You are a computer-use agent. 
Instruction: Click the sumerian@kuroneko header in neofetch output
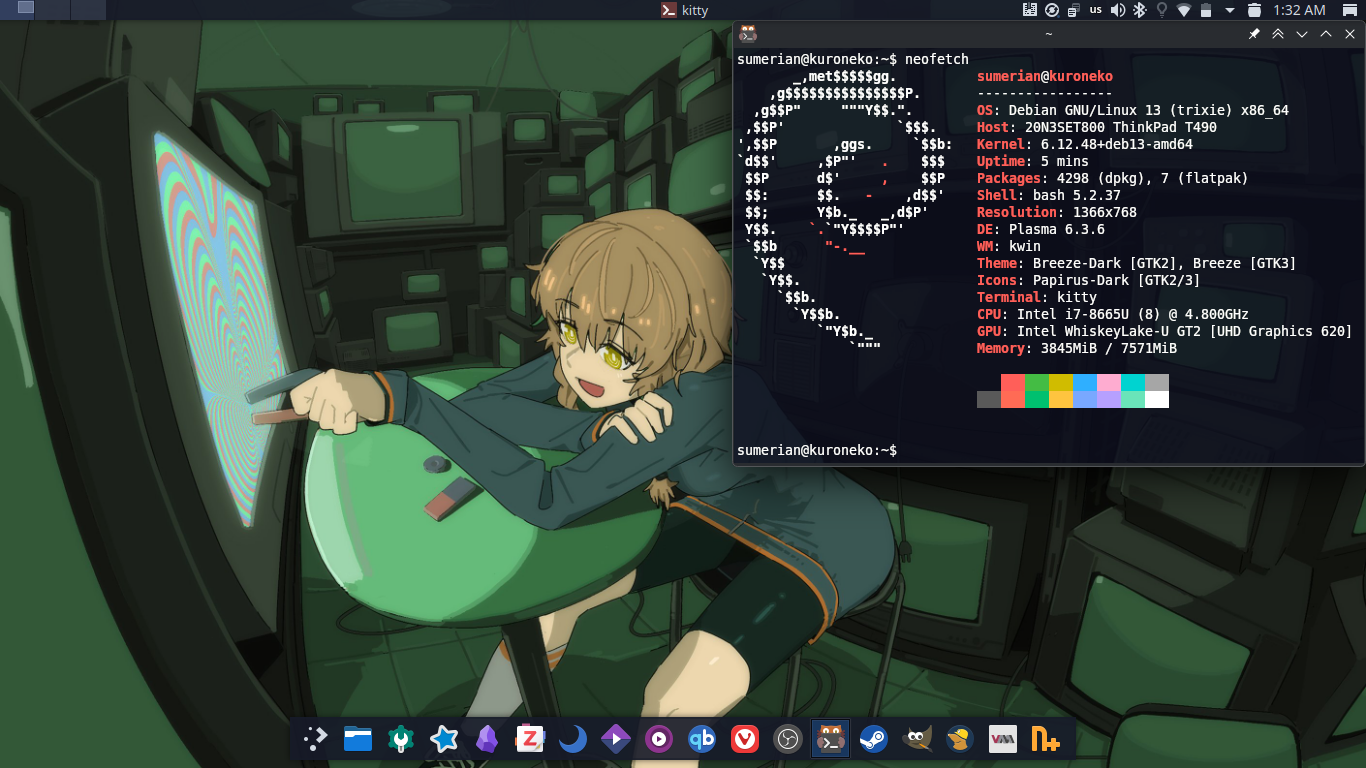1045,77
